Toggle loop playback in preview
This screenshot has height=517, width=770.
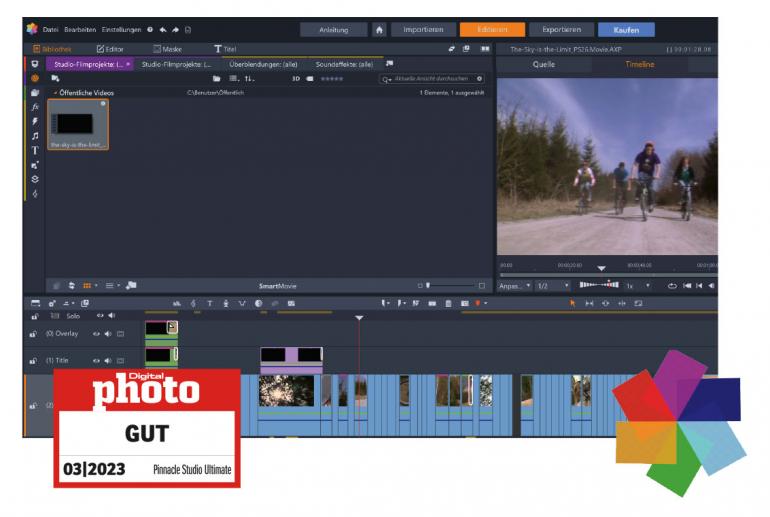[x=672, y=286]
